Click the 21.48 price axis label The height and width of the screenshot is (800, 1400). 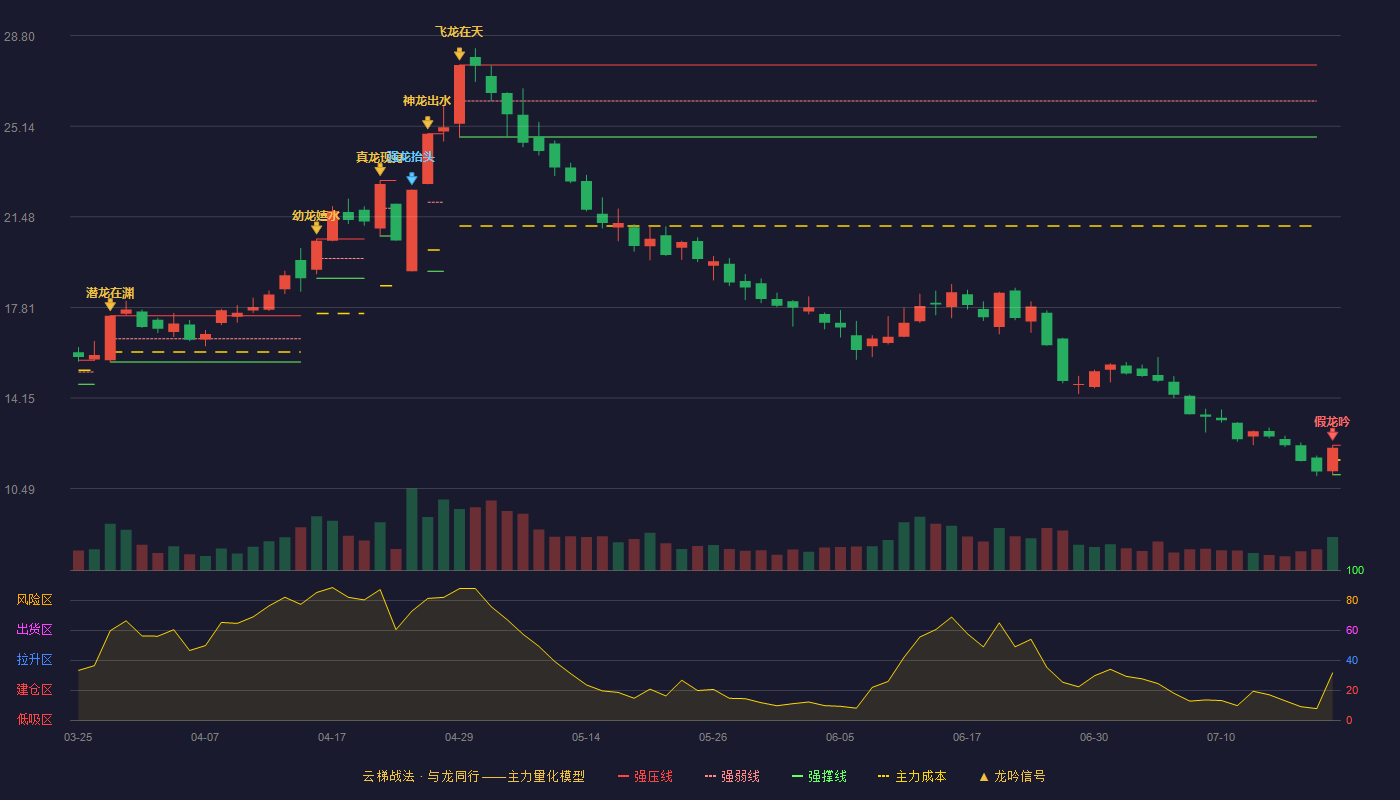point(19,218)
